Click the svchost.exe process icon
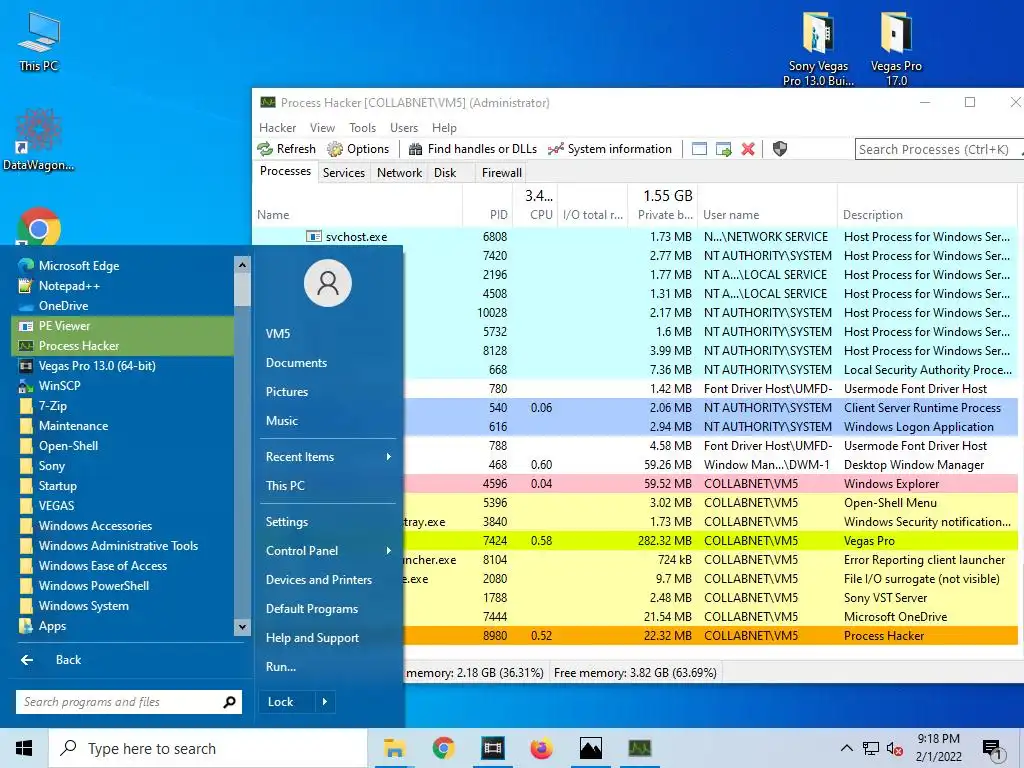1024x768 pixels. (x=313, y=236)
